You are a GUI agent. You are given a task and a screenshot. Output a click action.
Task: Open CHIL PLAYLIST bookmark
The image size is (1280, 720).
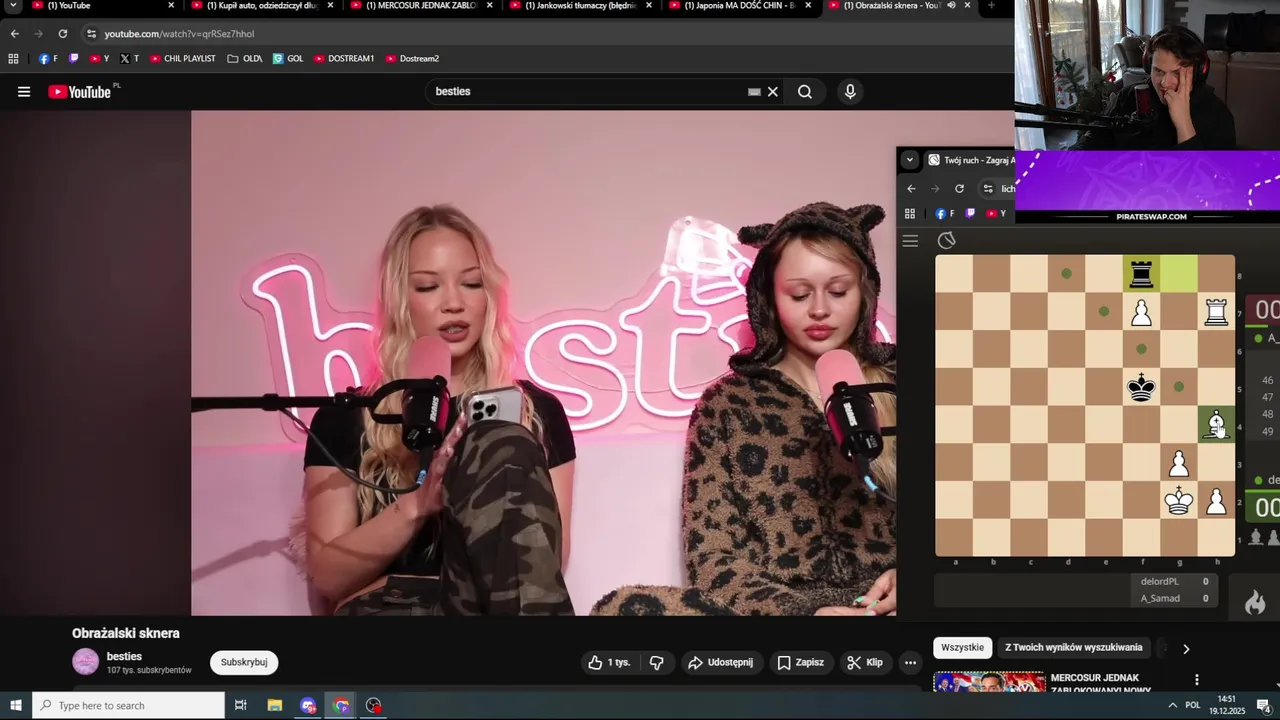click(182, 59)
